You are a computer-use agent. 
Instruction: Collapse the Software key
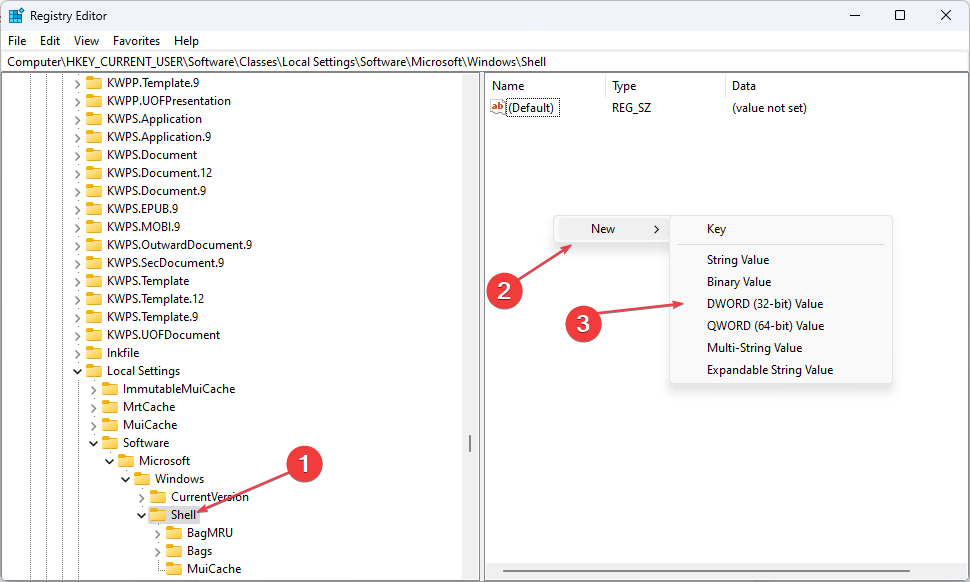(x=93, y=443)
